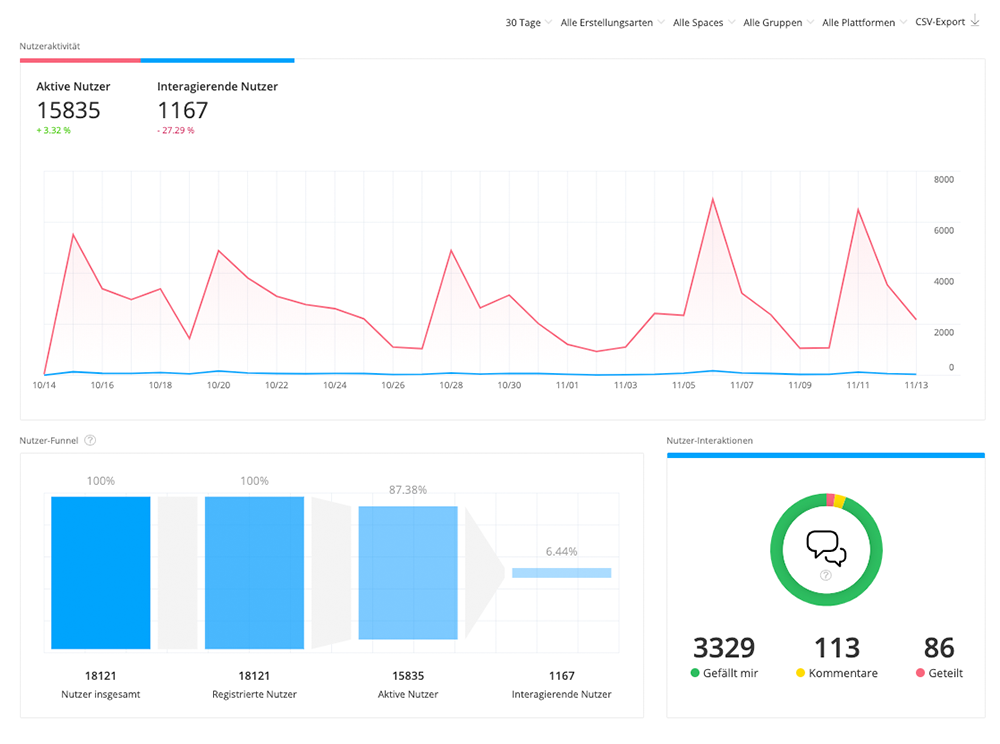Screen dimensions: 1000x744
Task: Click the 15835 active users value at top
Action: pyautogui.click(x=69, y=110)
